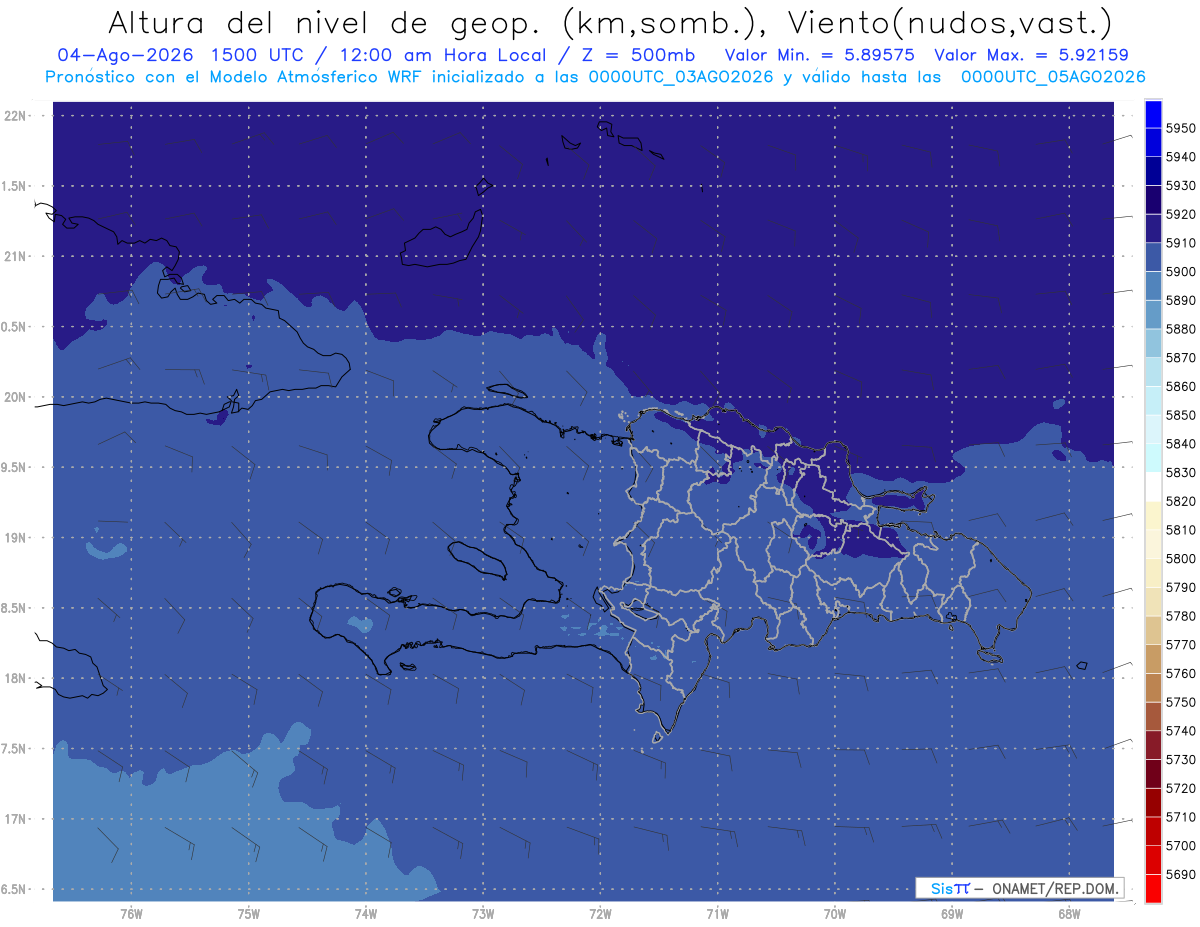Click the 22N latitude axis label
The height and width of the screenshot is (927, 1200).
pos(17,116)
